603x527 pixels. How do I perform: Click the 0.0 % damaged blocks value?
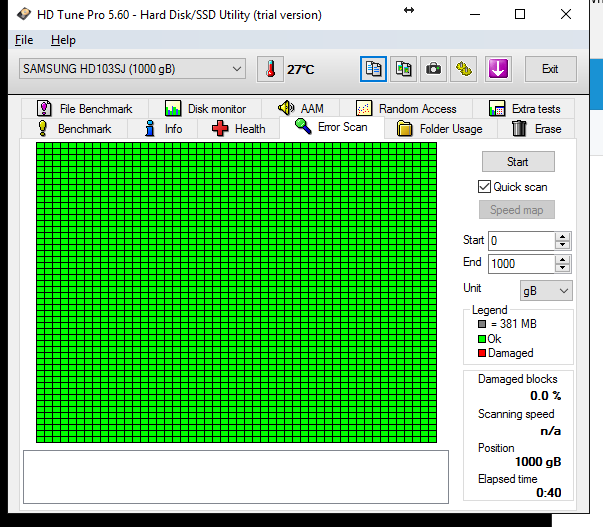coord(545,396)
